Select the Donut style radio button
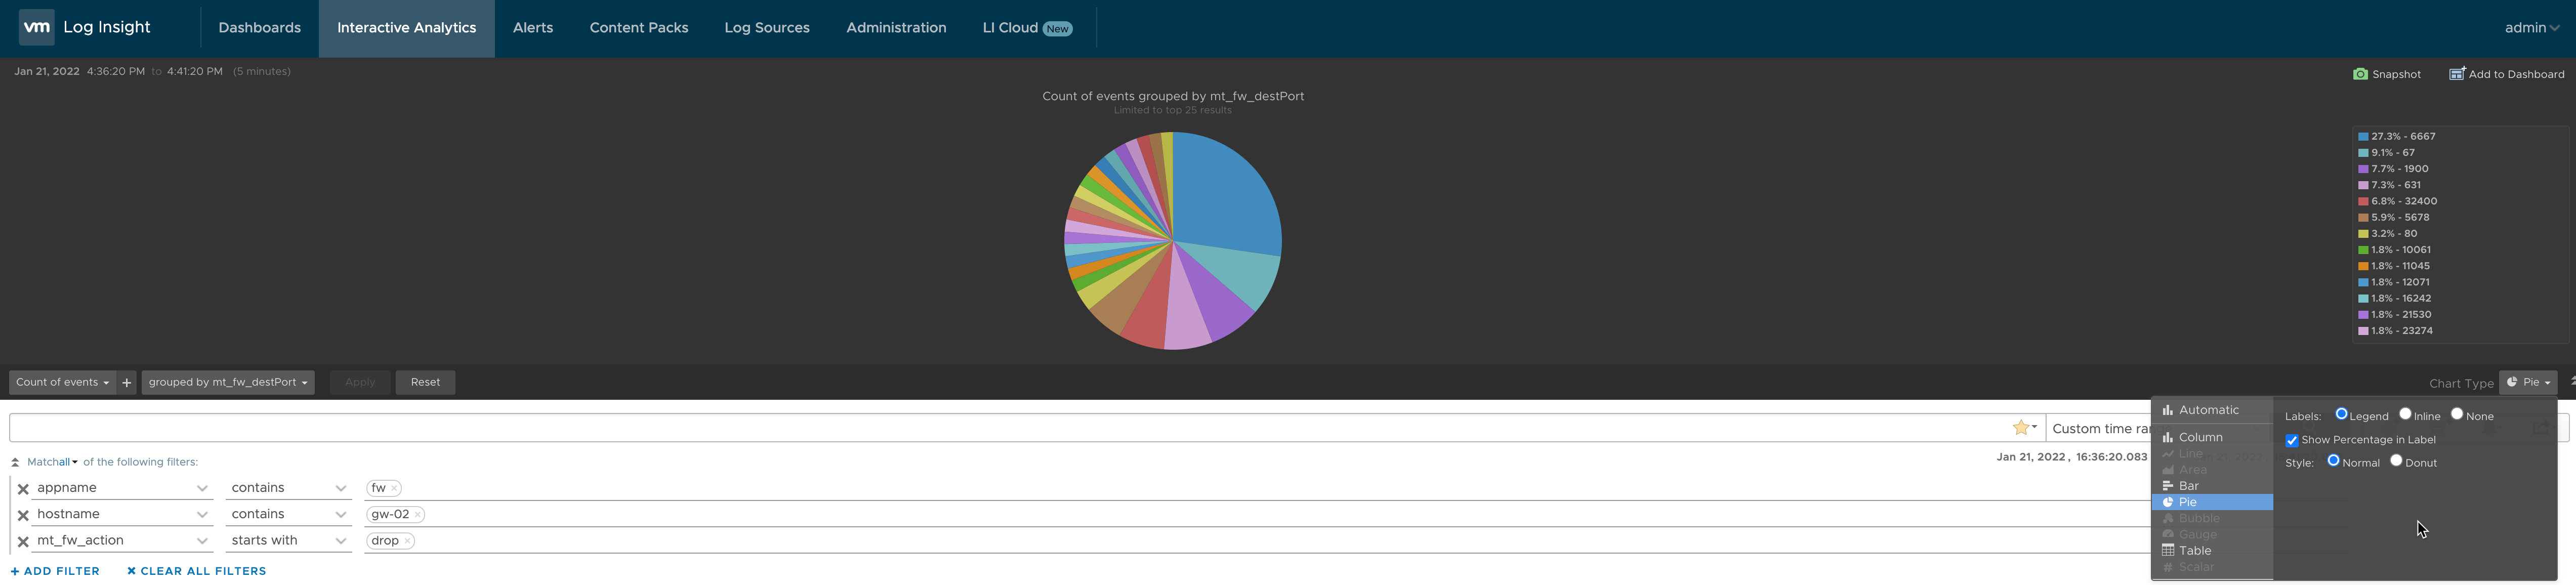2576x585 pixels. tap(2397, 462)
